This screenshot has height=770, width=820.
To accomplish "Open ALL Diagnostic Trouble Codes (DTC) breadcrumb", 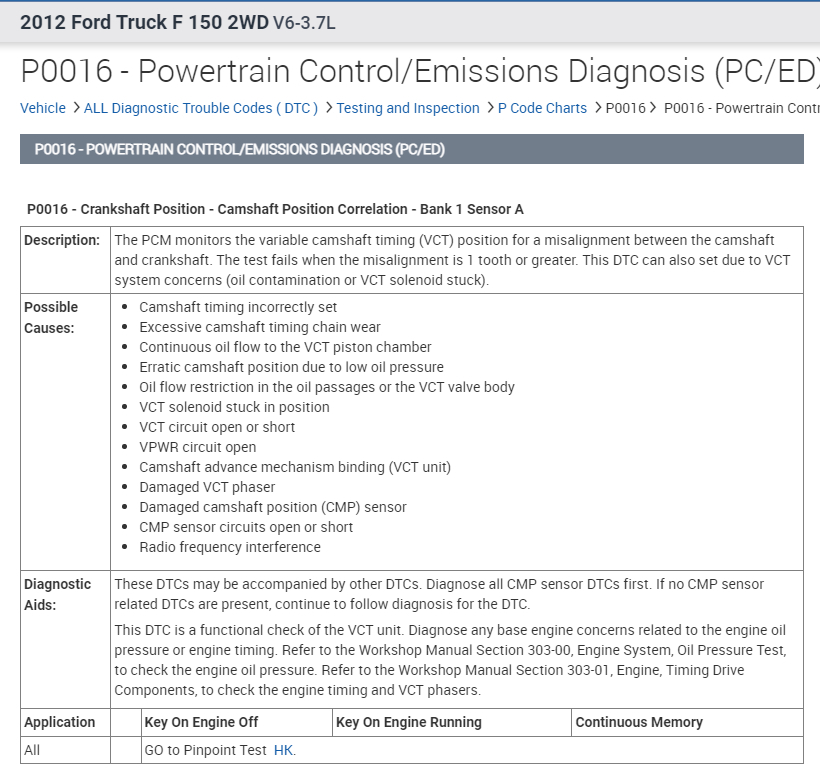I will click(200, 108).
